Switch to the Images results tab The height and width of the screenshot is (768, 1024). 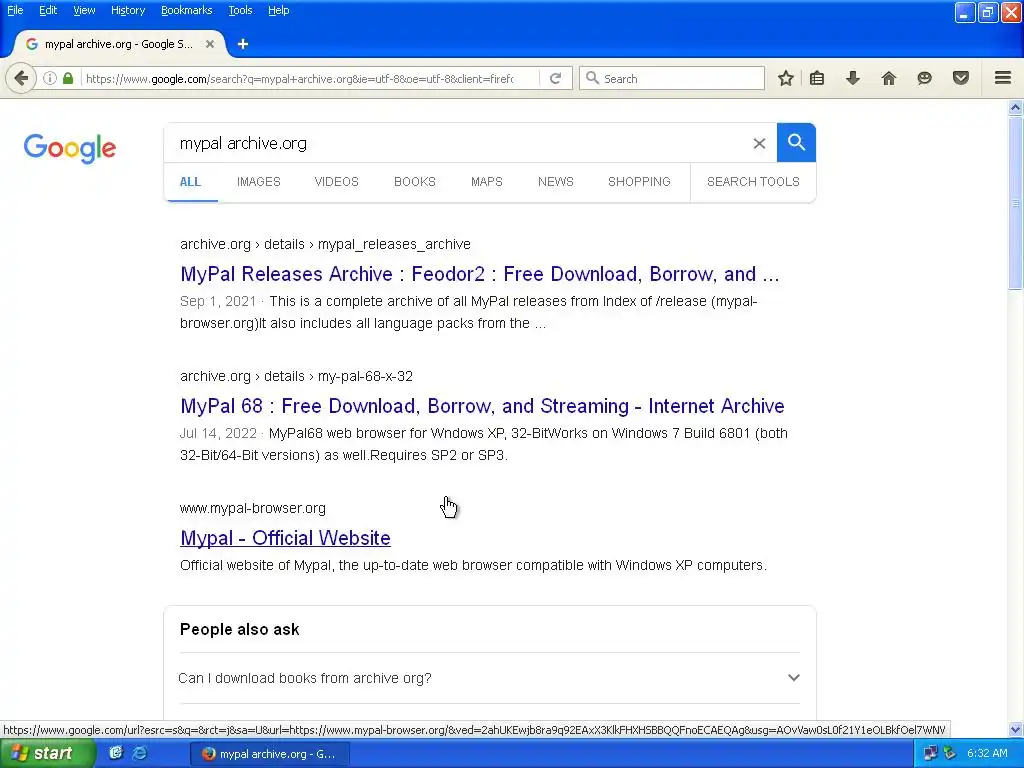click(259, 182)
